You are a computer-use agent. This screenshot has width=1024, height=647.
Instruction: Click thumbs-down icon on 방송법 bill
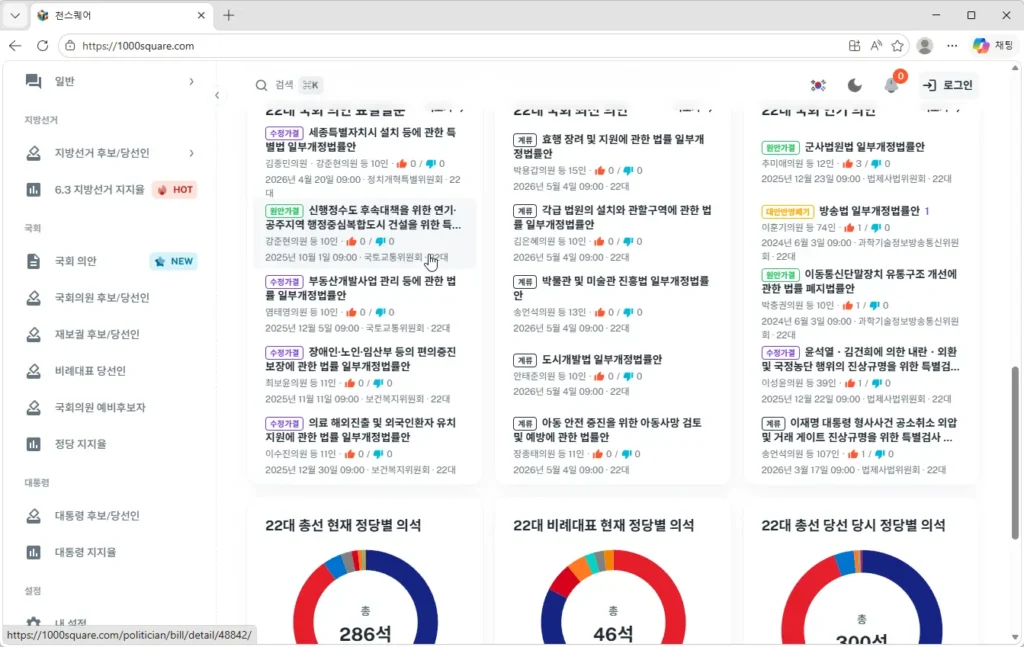tap(876, 227)
